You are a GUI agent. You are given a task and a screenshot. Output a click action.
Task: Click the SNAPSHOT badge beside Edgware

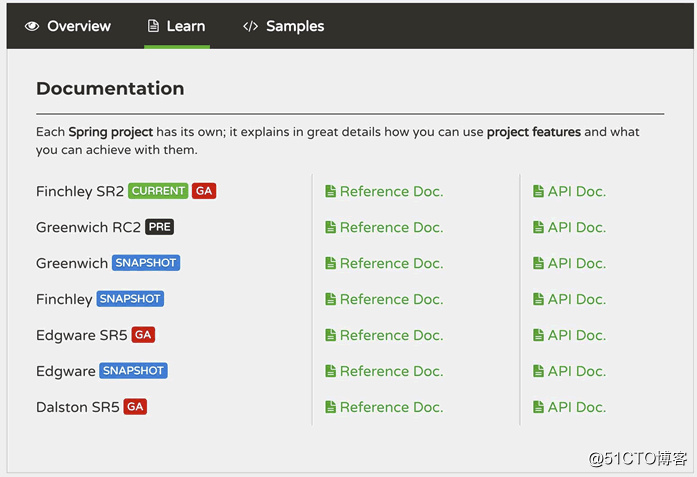click(133, 371)
